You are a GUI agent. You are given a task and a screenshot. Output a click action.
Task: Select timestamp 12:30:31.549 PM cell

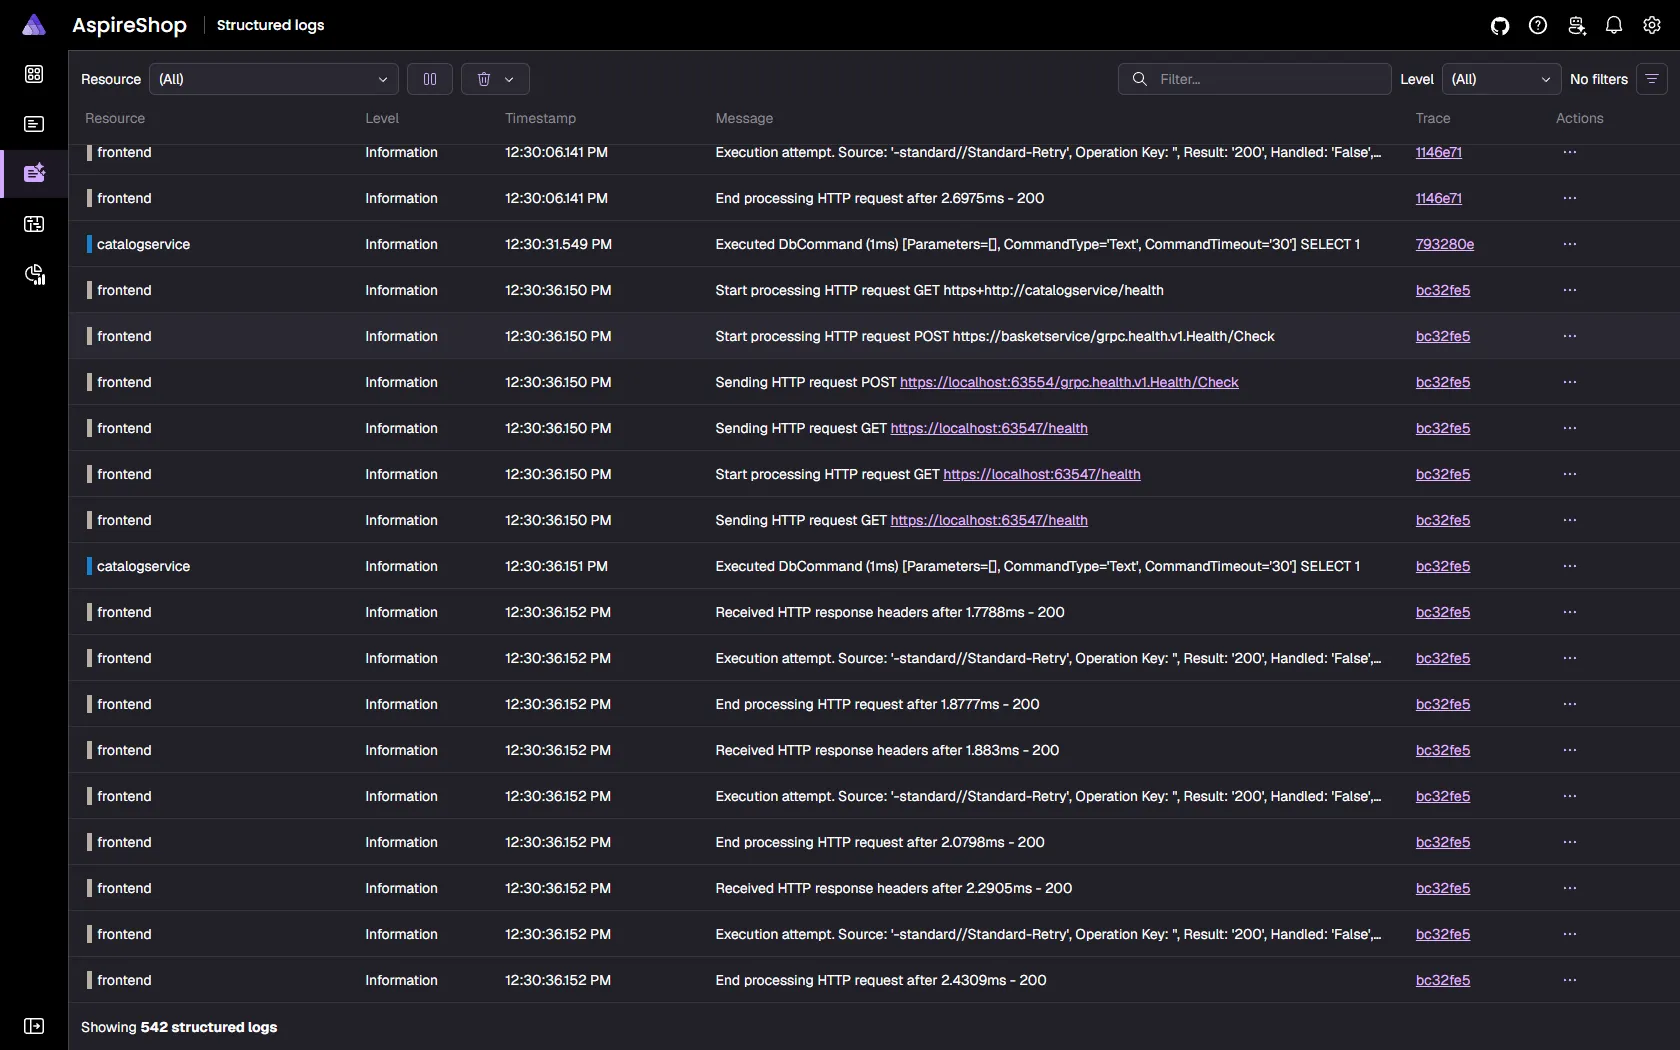(x=558, y=244)
